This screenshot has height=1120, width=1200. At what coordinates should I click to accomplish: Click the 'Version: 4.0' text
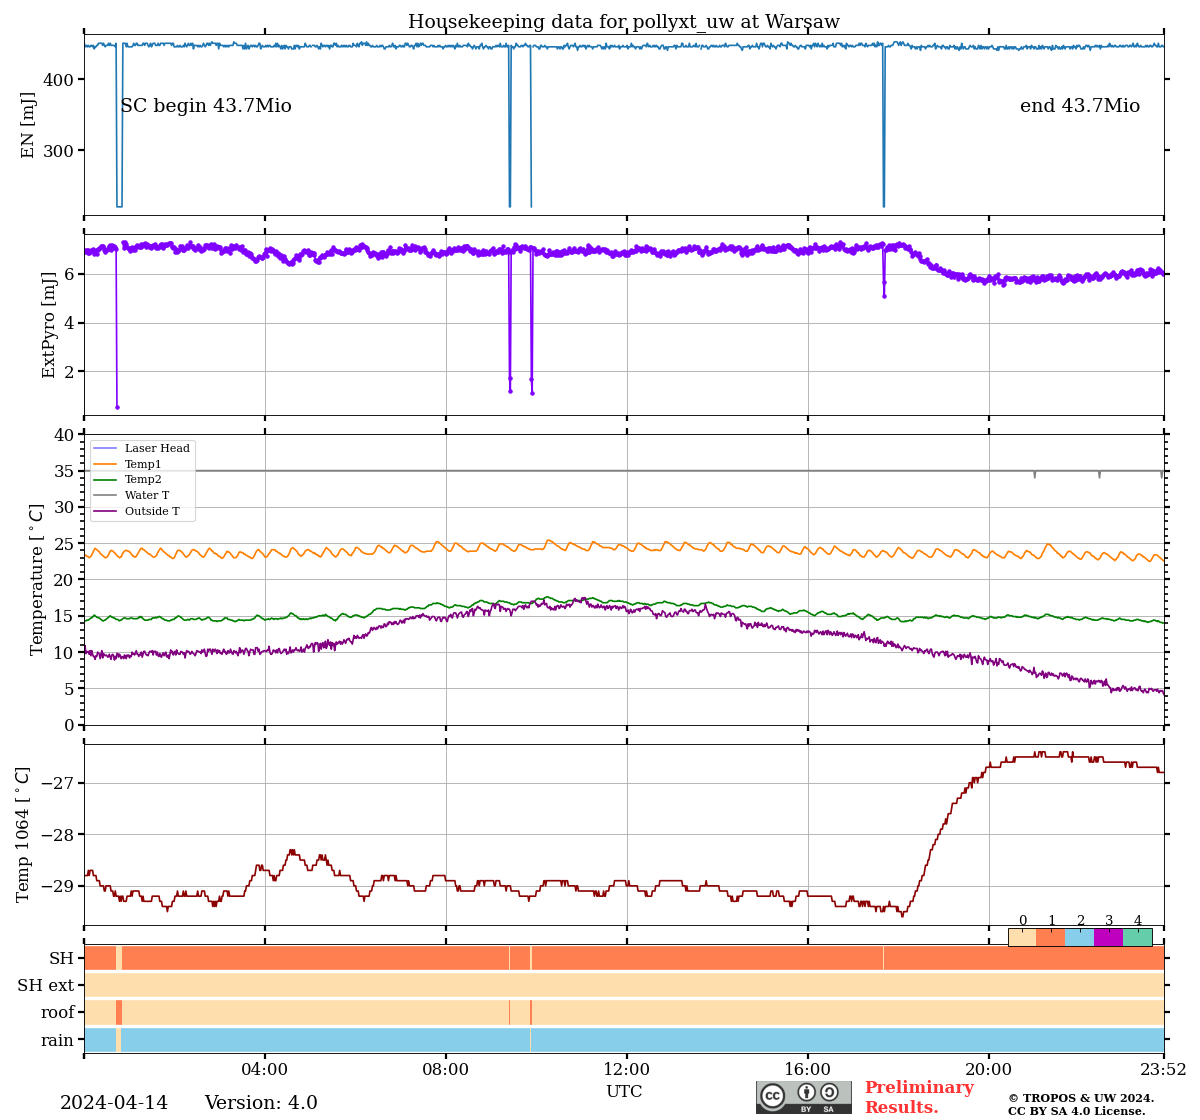click(x=261, y=1103)
